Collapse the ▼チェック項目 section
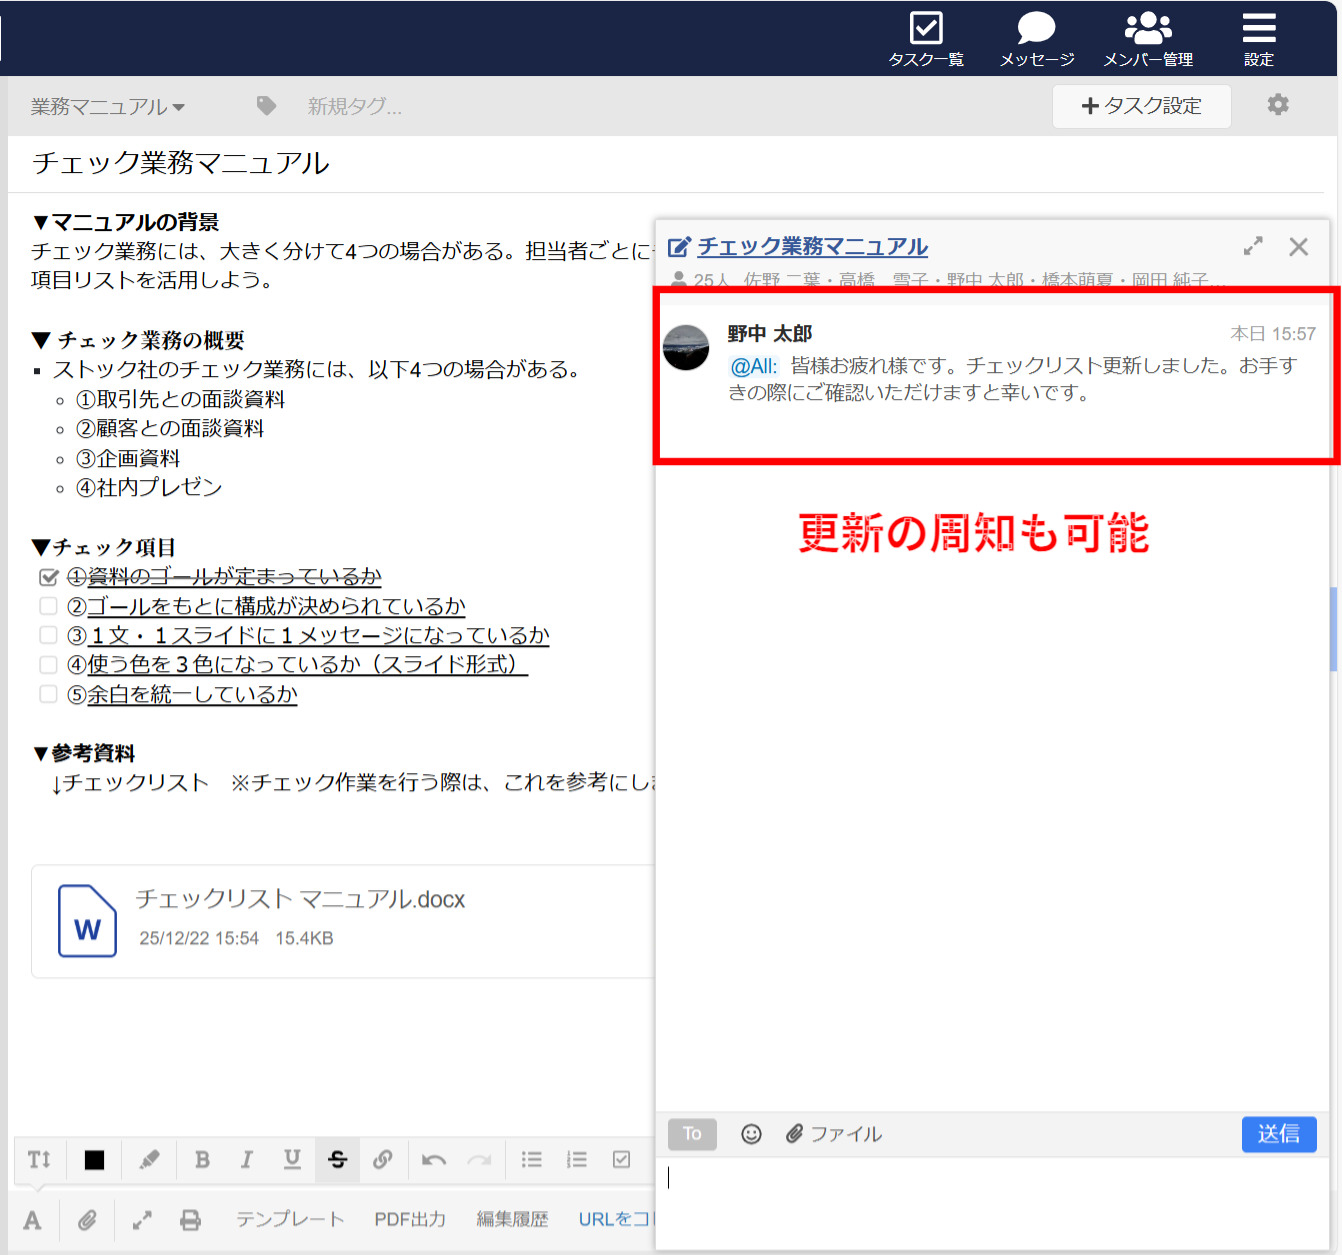 (x=41, y=547)
